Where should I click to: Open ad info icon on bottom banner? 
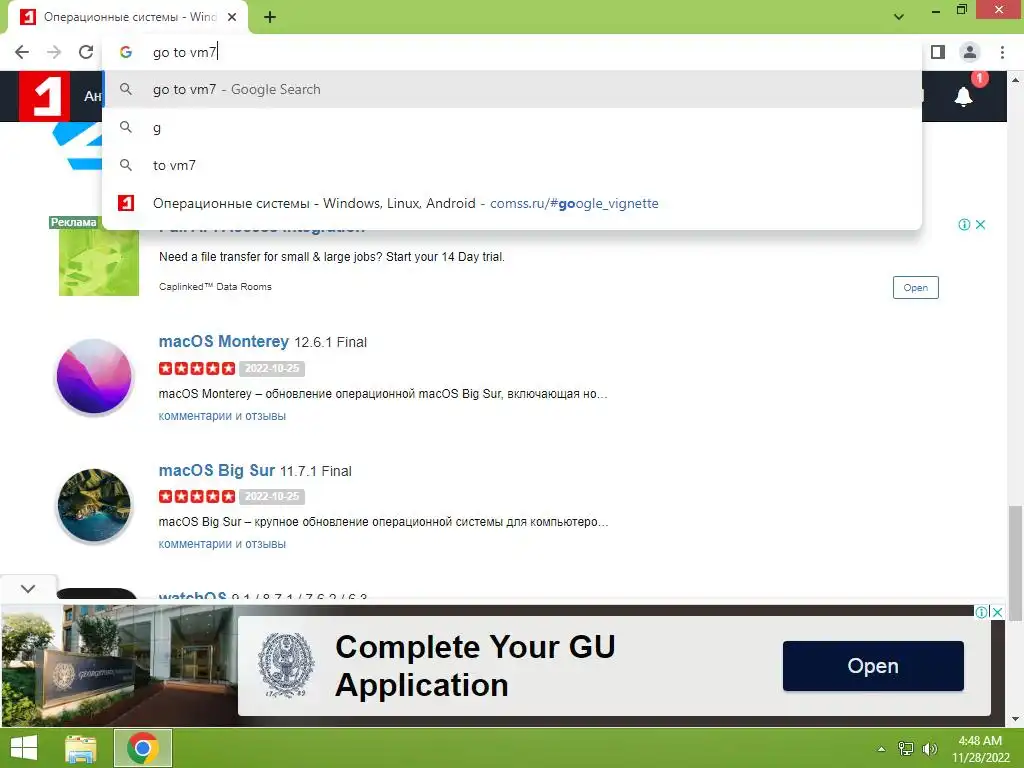[x=981, y=612]
